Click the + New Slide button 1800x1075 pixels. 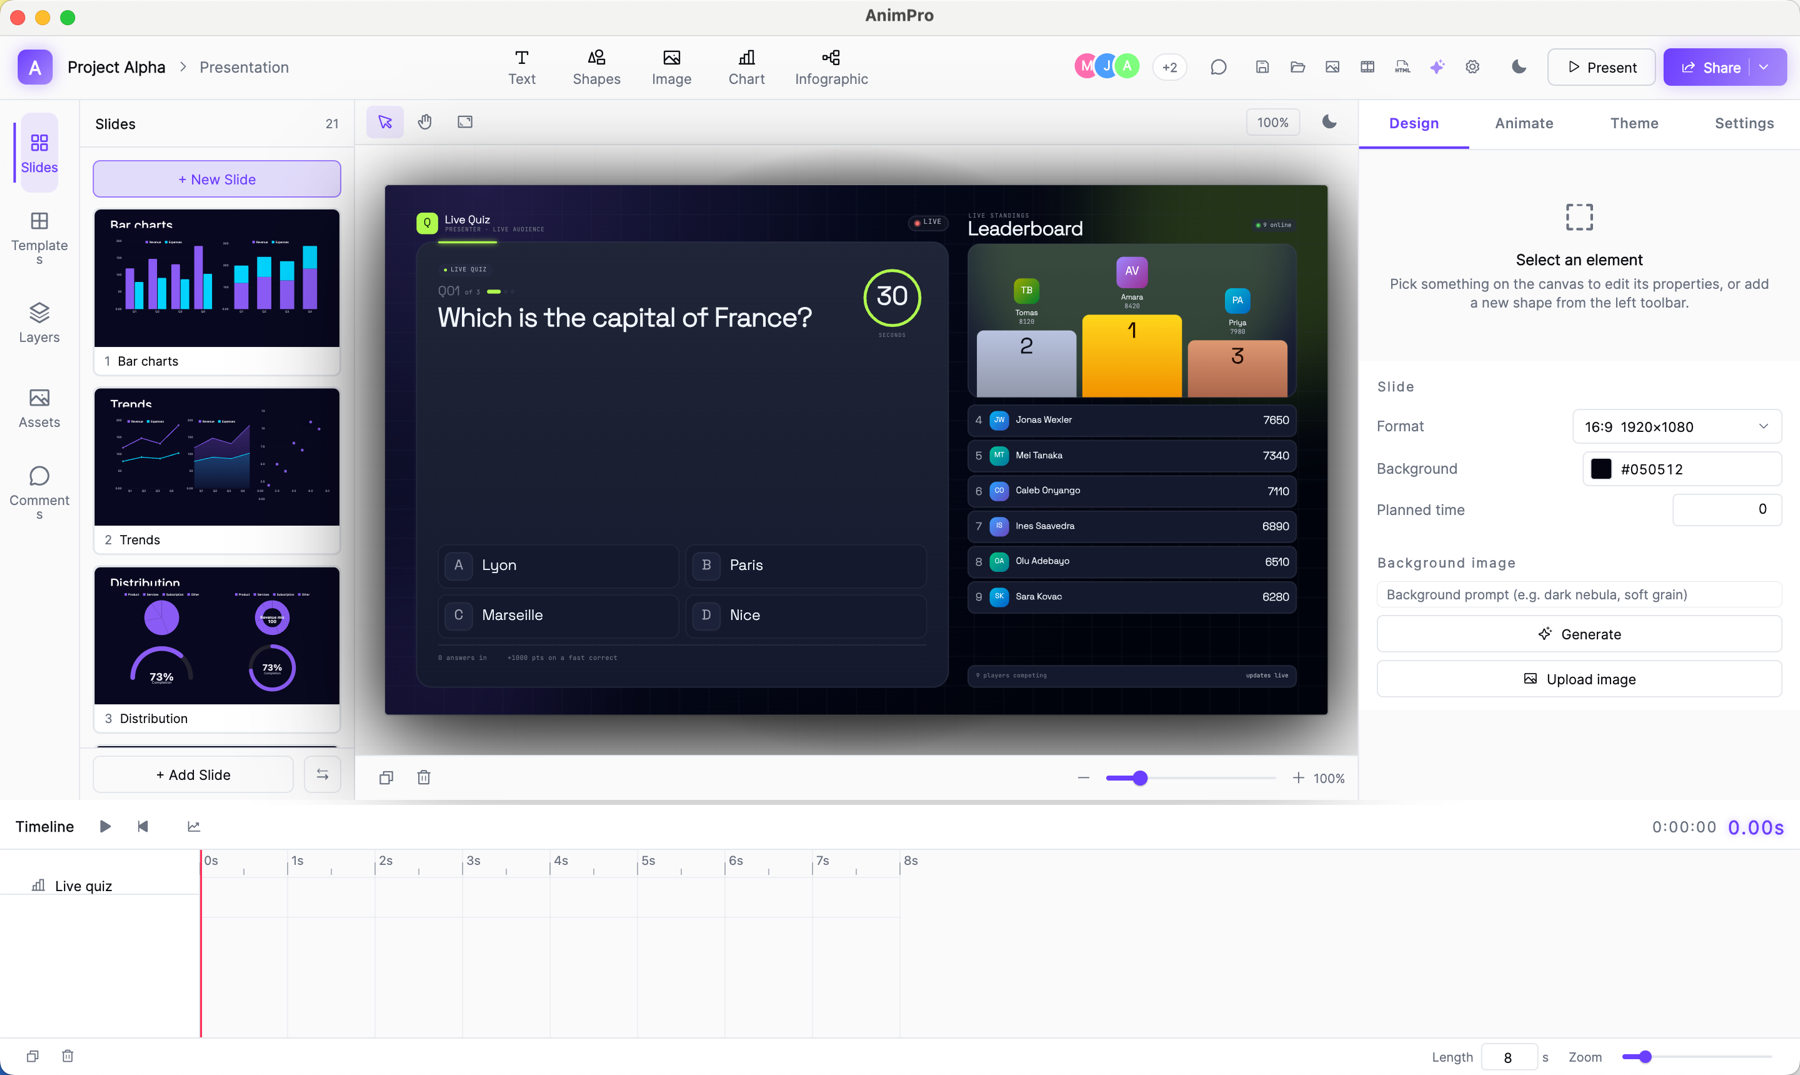click(217, 179)
